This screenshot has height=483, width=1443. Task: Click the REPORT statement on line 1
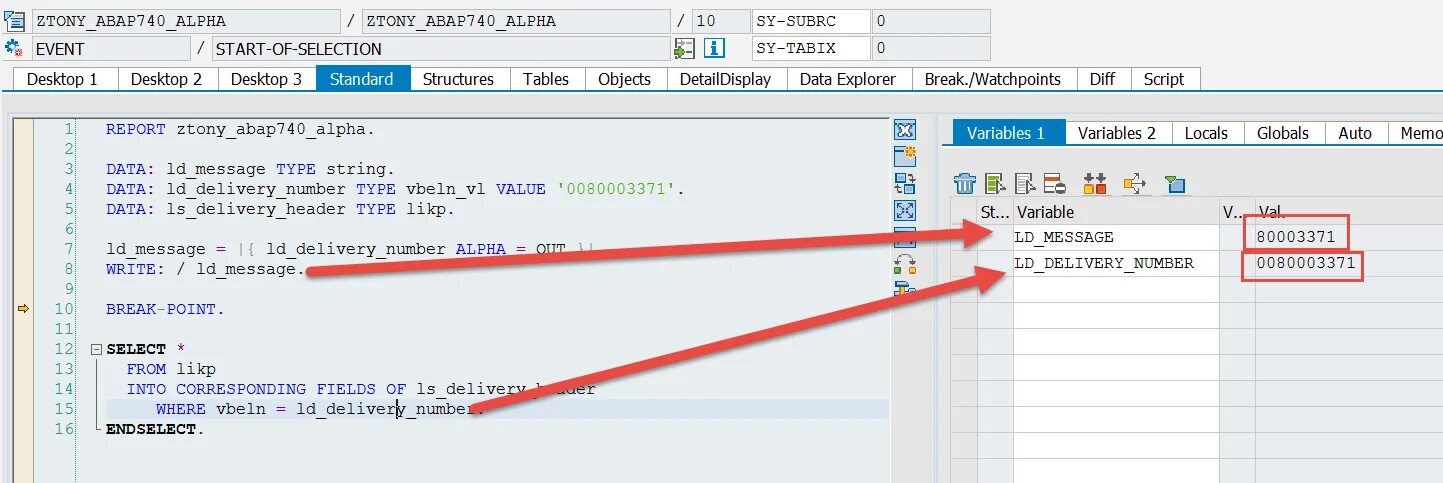point(240,129)
